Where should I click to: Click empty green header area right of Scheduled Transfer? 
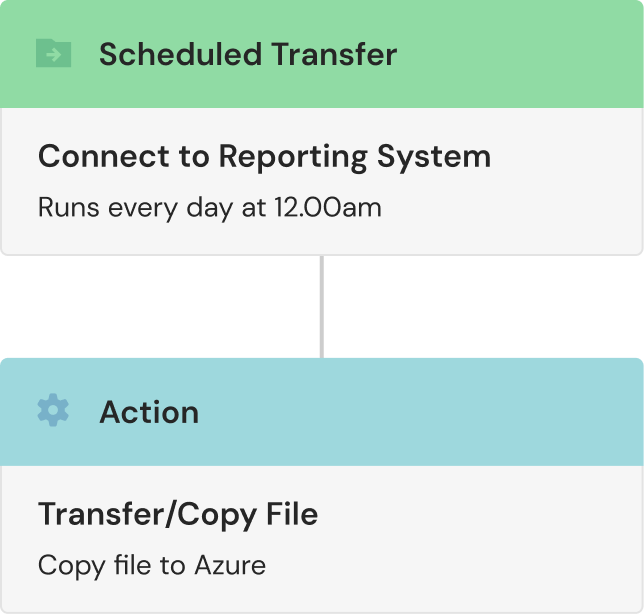[x=520, y=54]
